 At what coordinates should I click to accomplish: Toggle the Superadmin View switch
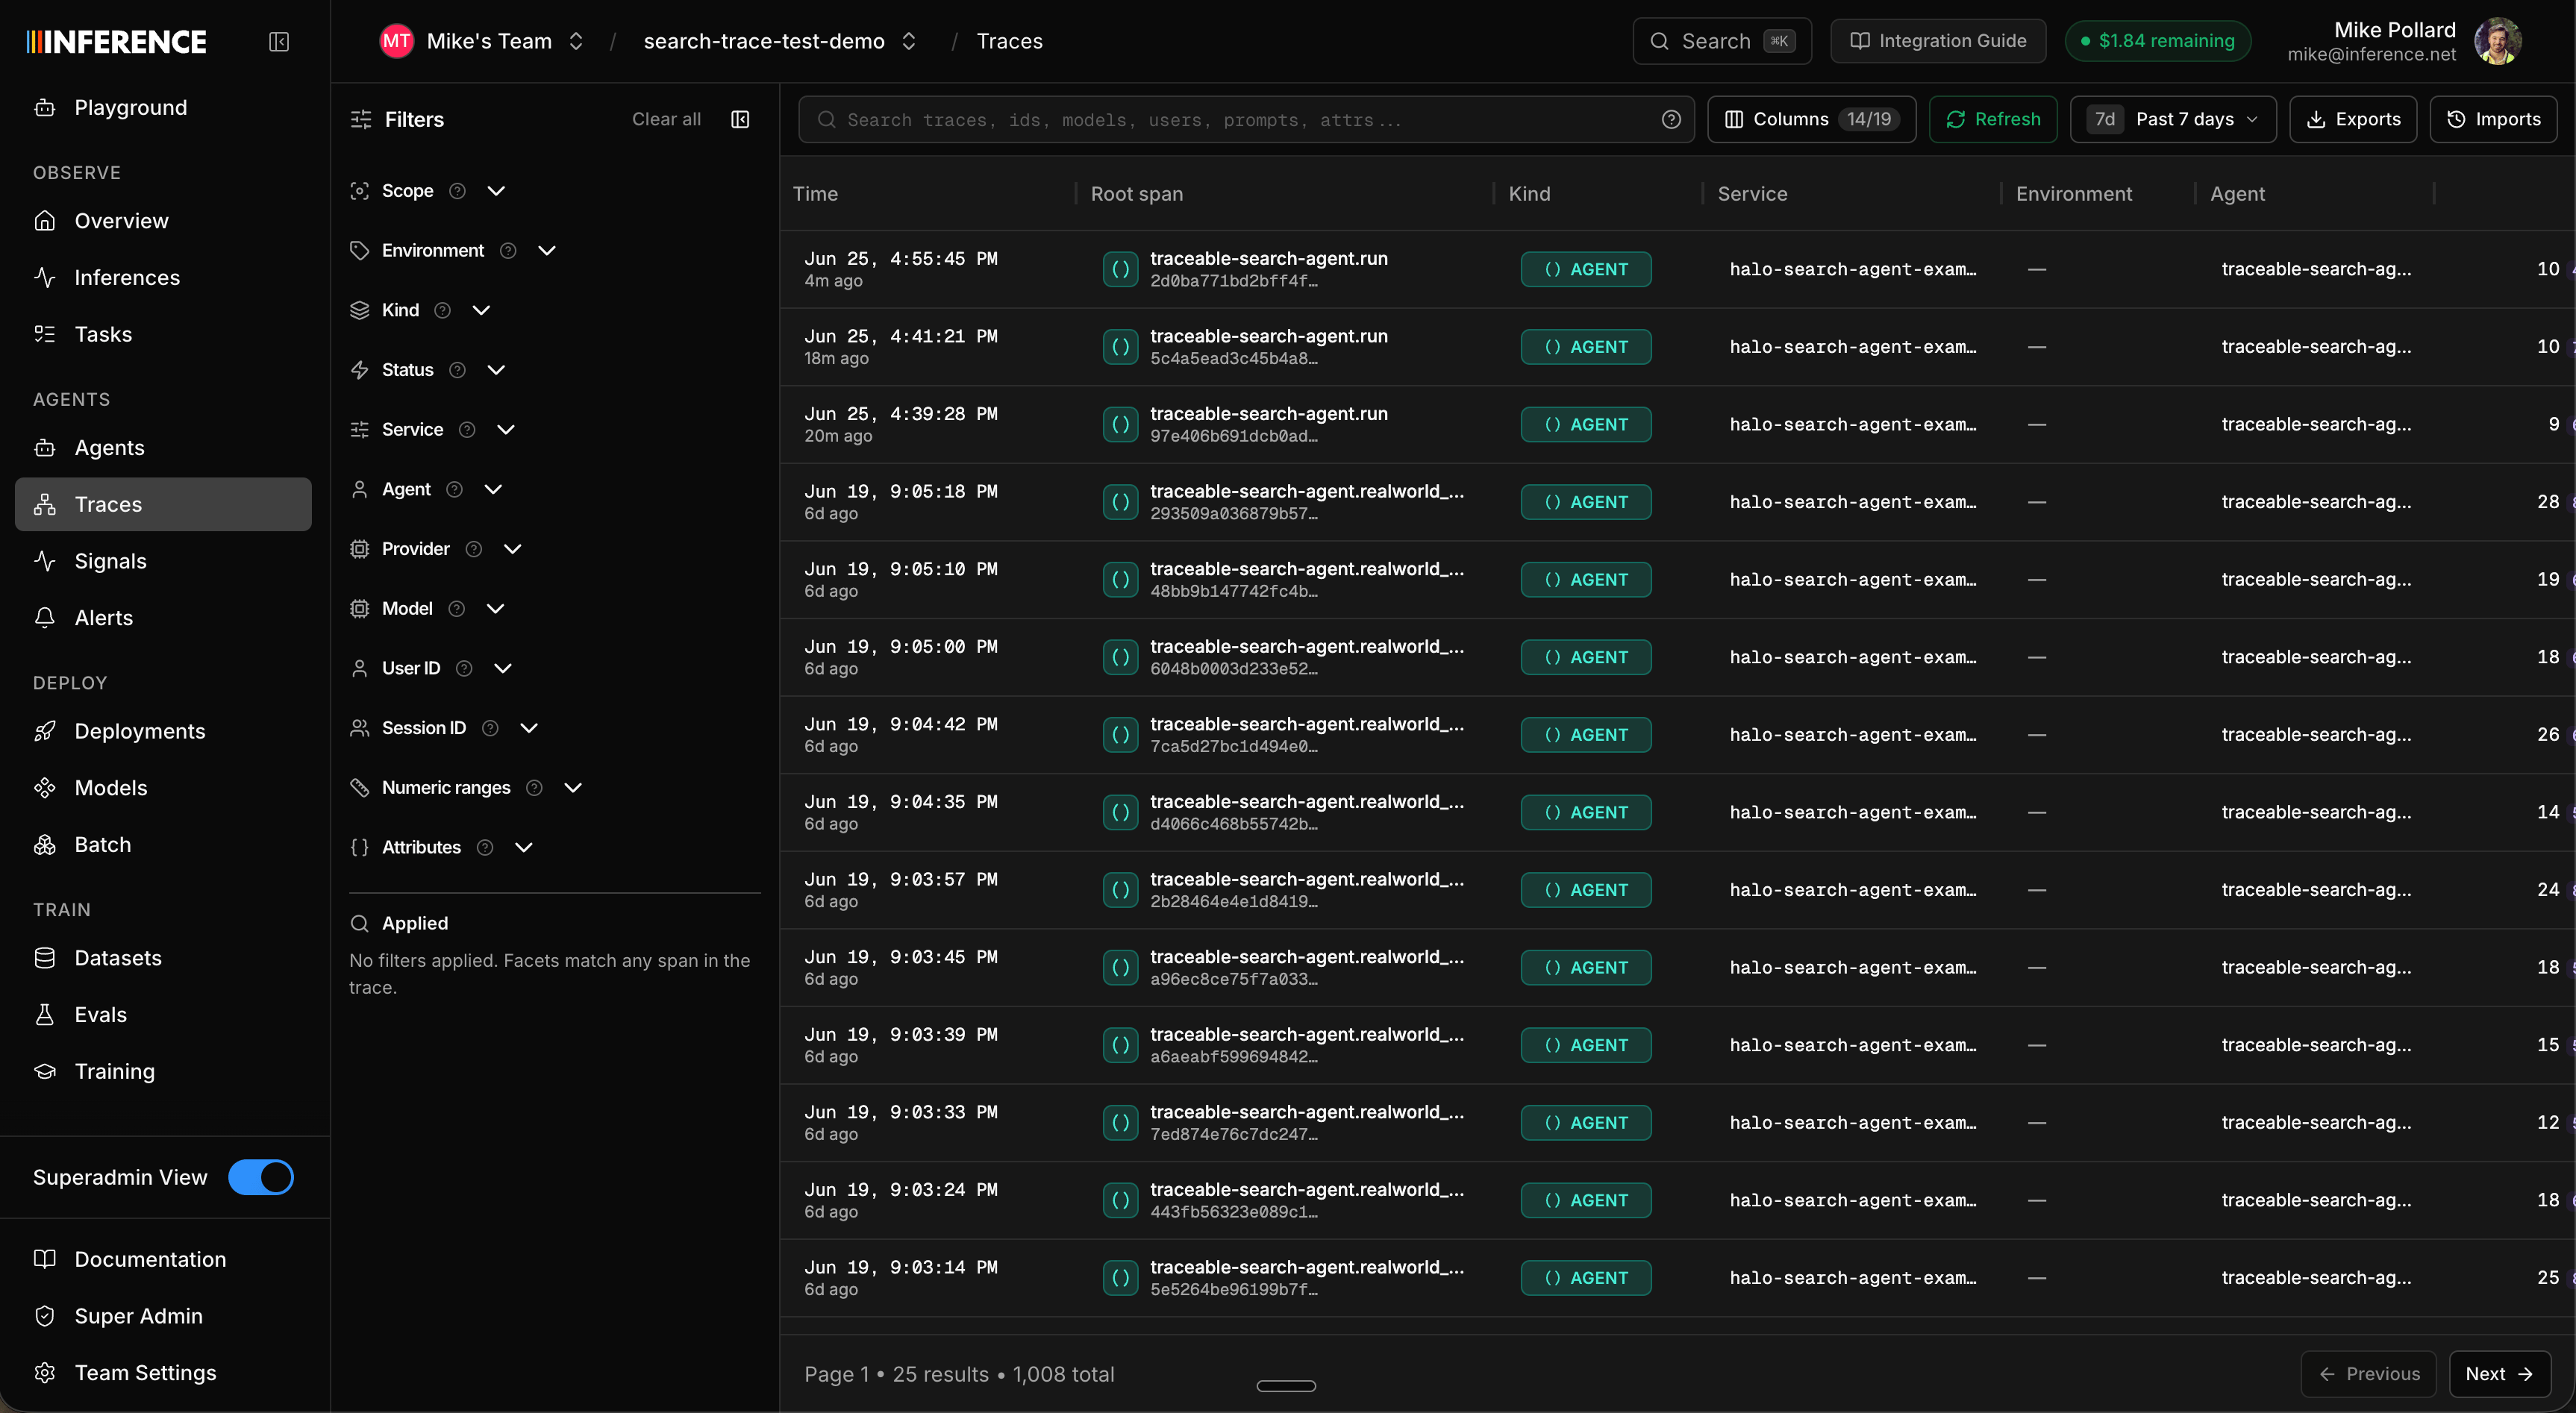261,1177
